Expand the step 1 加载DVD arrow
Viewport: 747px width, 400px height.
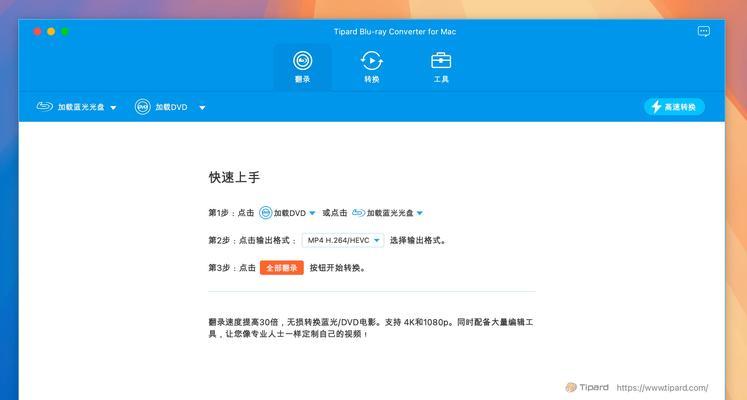pos(312,213)
